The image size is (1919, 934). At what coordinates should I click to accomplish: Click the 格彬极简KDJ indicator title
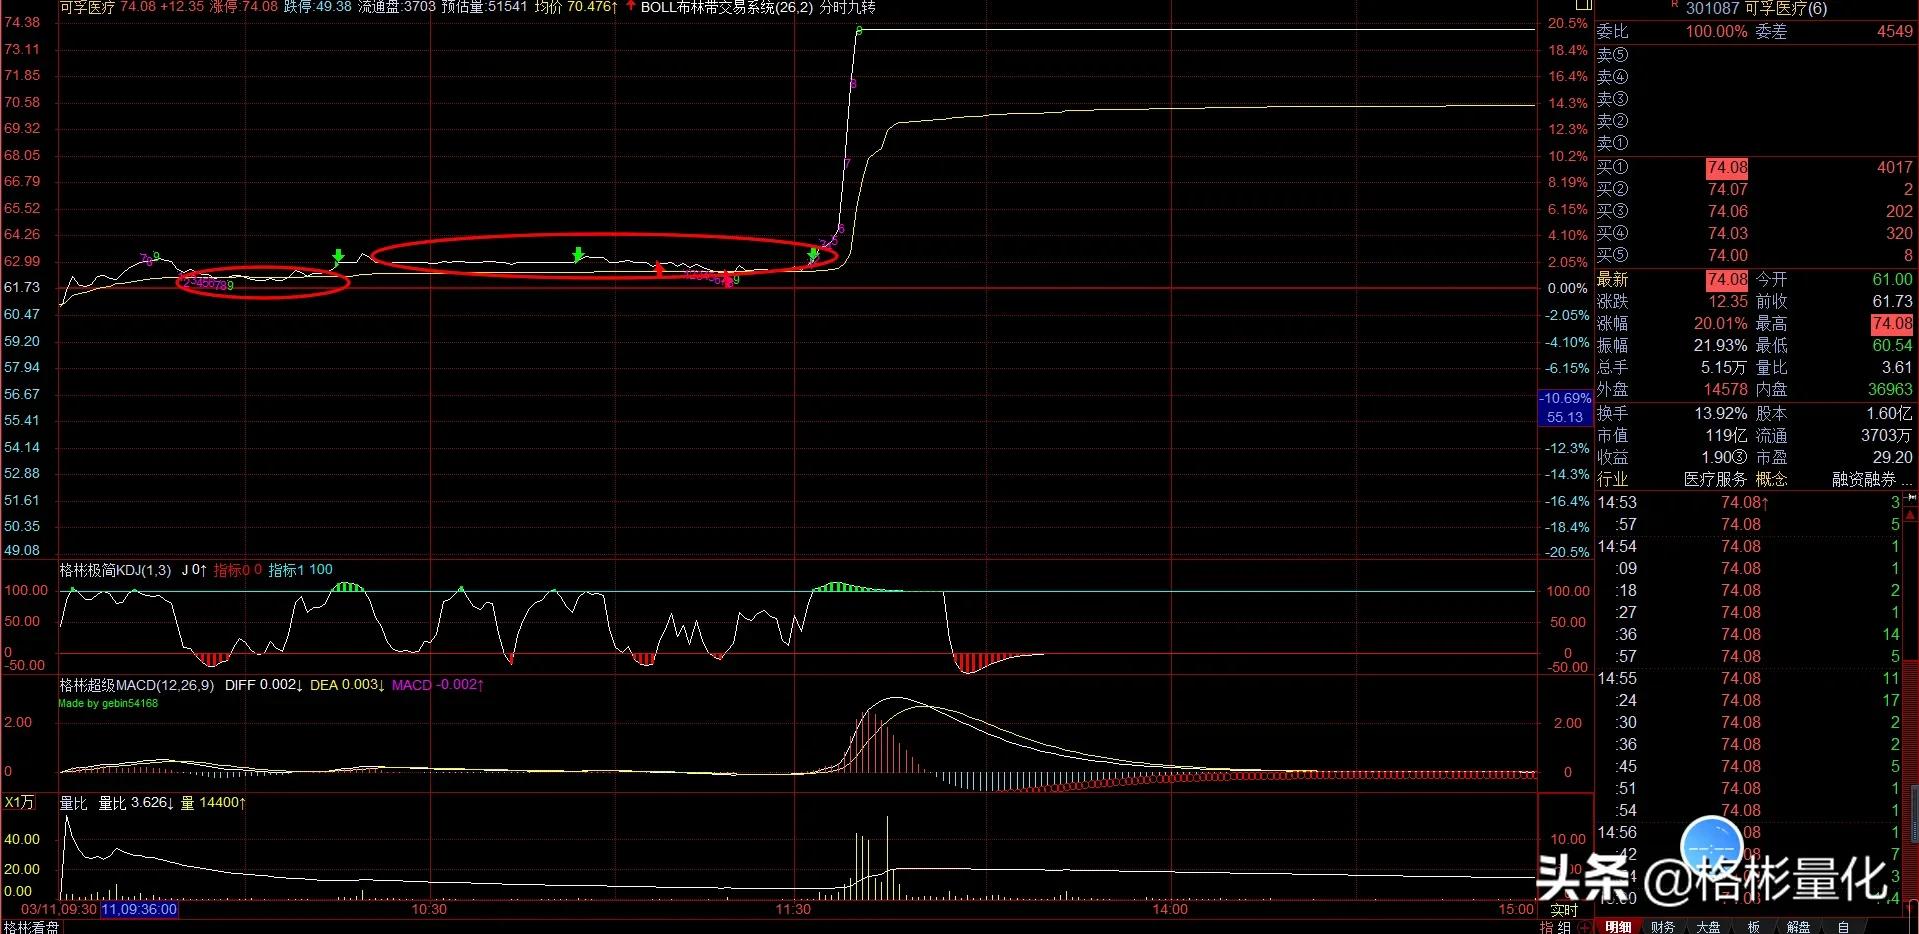(115, 570)
